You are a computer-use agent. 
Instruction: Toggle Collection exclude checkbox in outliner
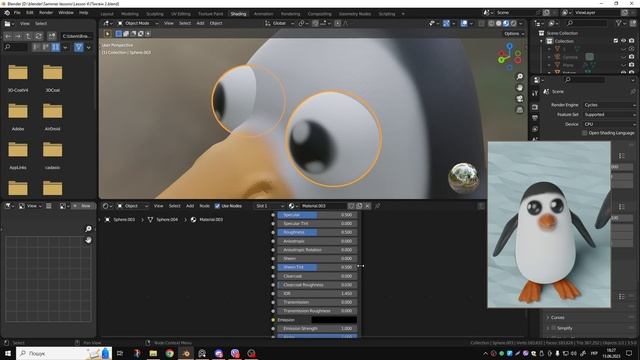616,41
